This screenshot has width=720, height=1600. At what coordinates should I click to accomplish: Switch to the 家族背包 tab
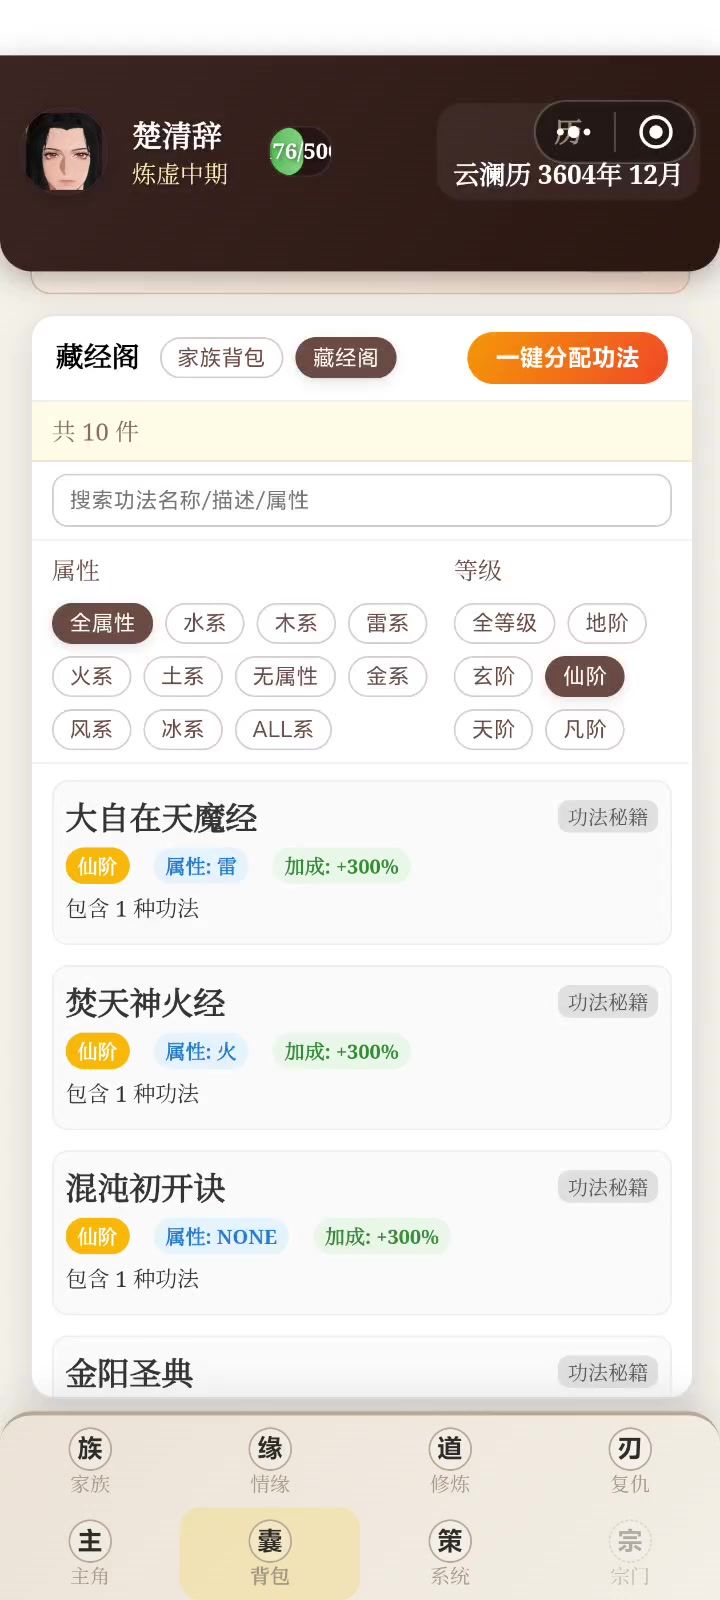coord(221,358)
